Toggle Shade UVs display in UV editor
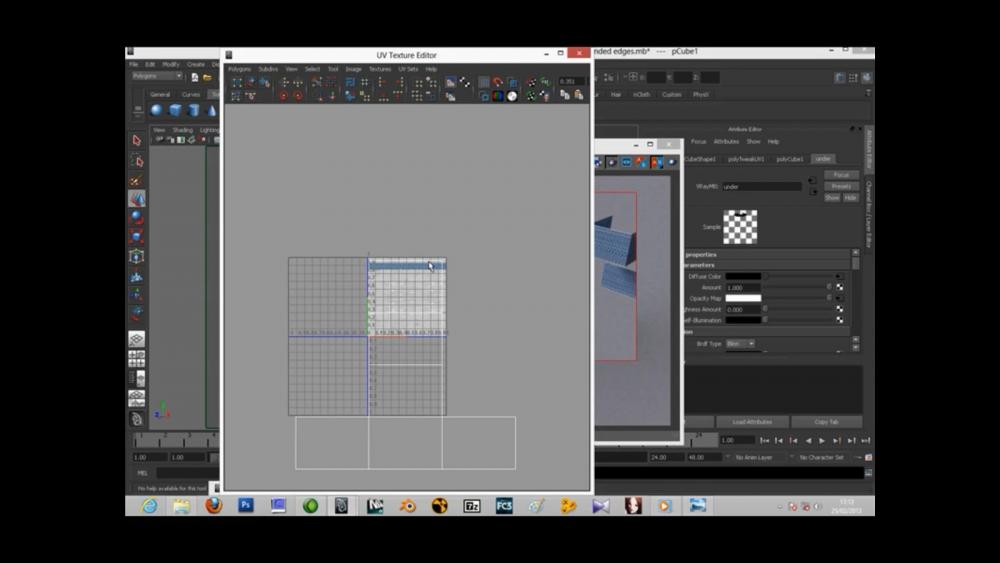This screenshot has width=1000, height=563. pos(512,82)
